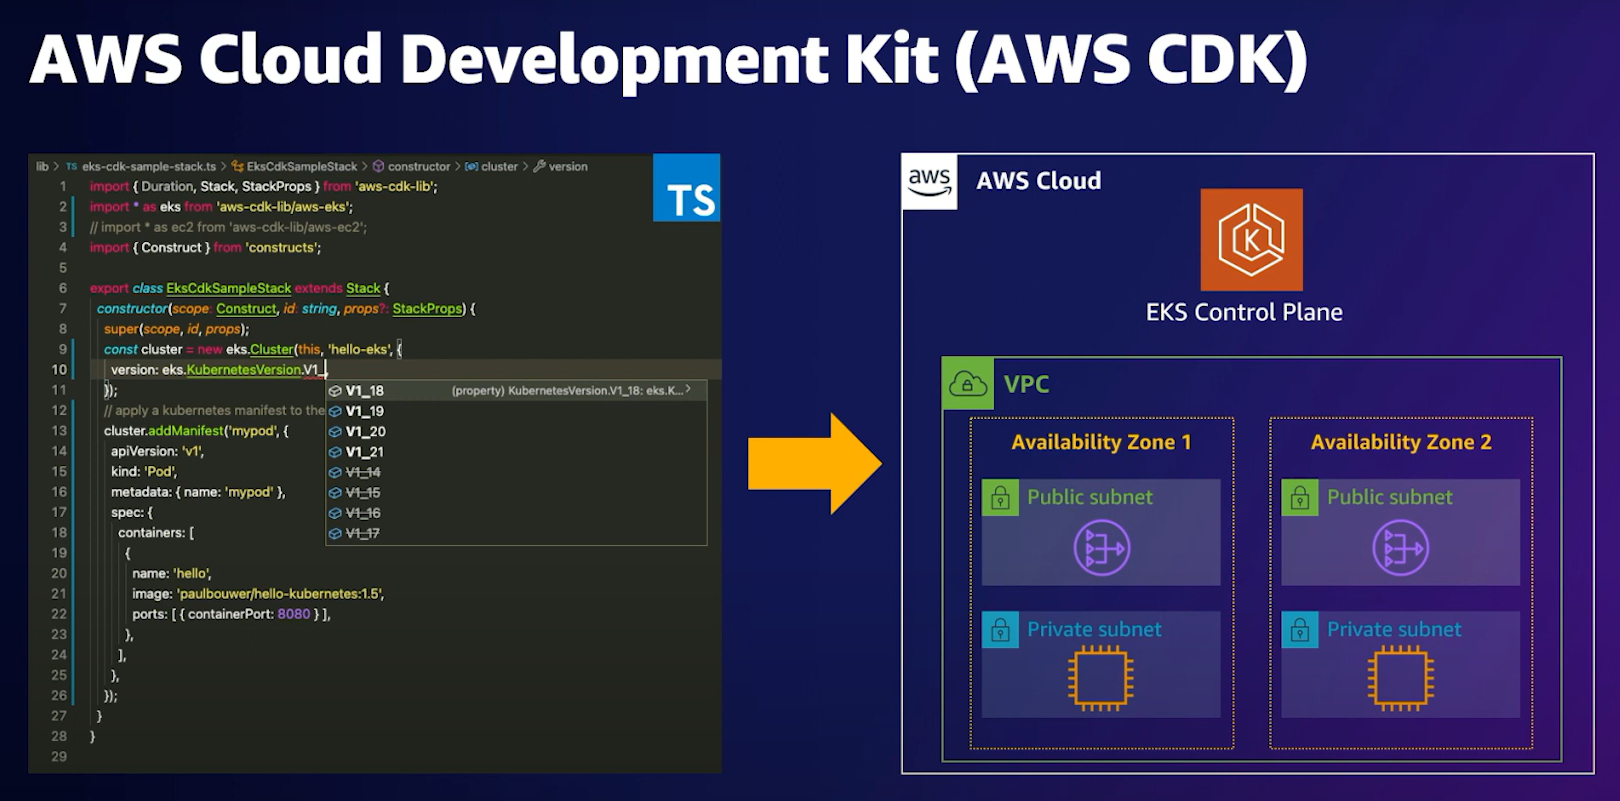Viewport: 1620px width, 801px height.
Task: Open version breadcrumb segment
Action: click(560, 167)
